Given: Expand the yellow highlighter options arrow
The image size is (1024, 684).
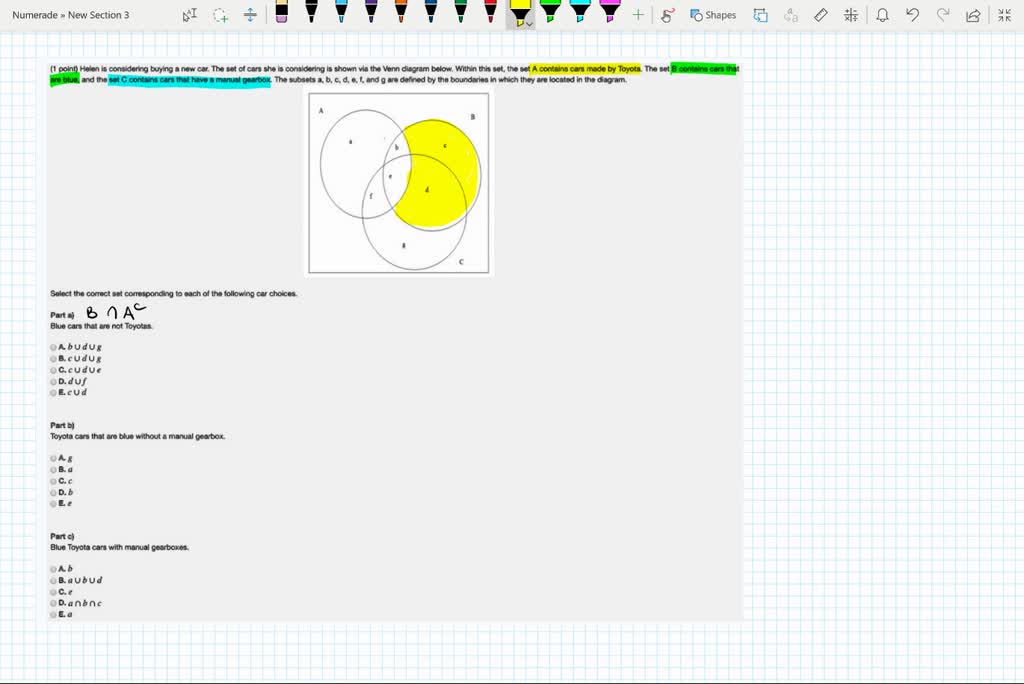Looking at the screenshot, I should pyautogui.click(x=529, y=24).
